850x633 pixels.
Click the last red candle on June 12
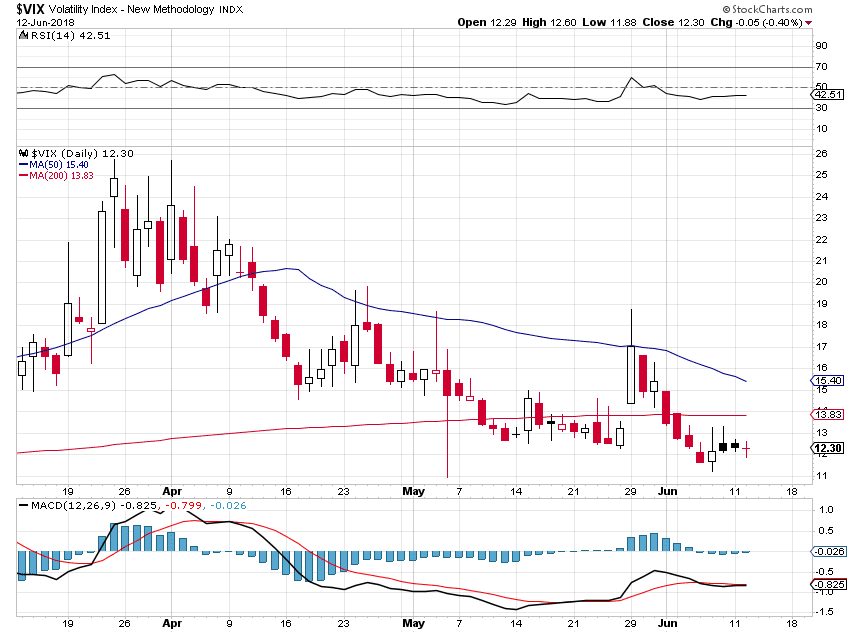[746, 449]
